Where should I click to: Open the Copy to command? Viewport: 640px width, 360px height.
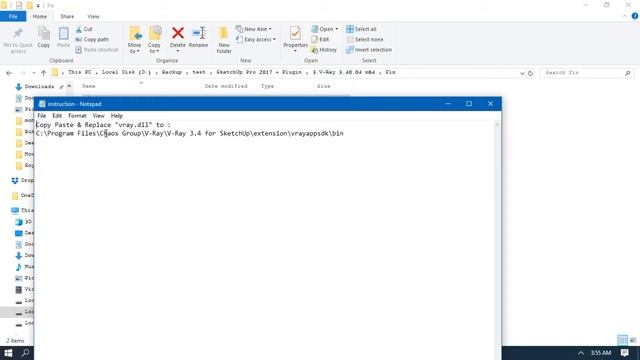pyautogui.click(x=154, y=40)
